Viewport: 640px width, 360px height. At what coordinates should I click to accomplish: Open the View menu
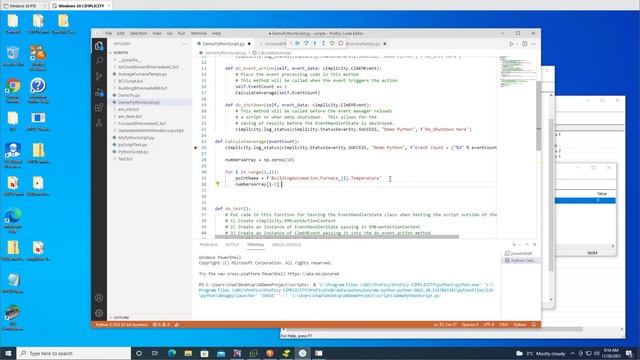tap(157, 33)
